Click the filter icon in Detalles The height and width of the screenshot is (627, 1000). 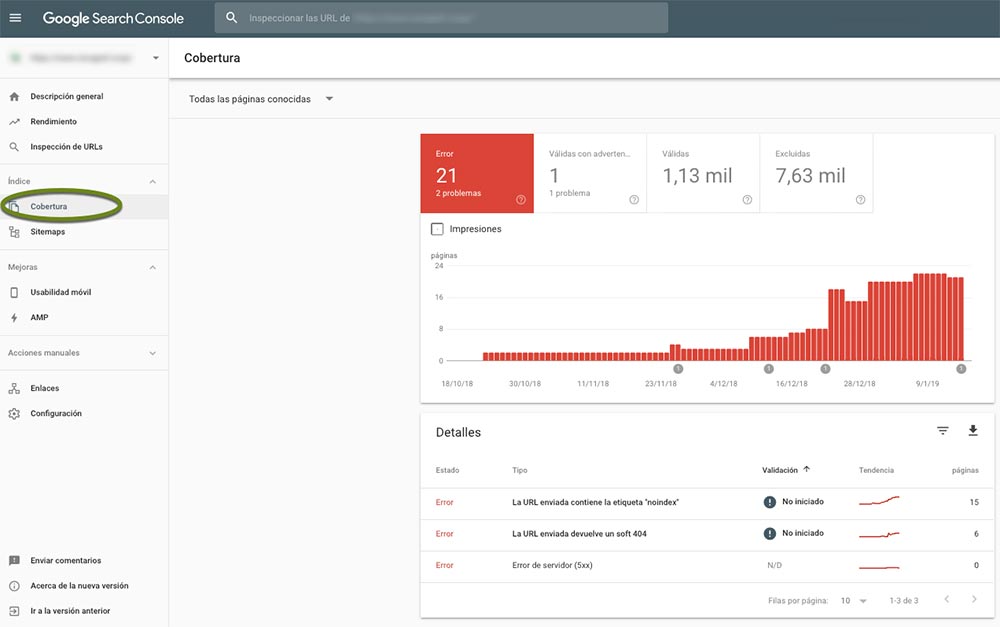click(942, 431)
